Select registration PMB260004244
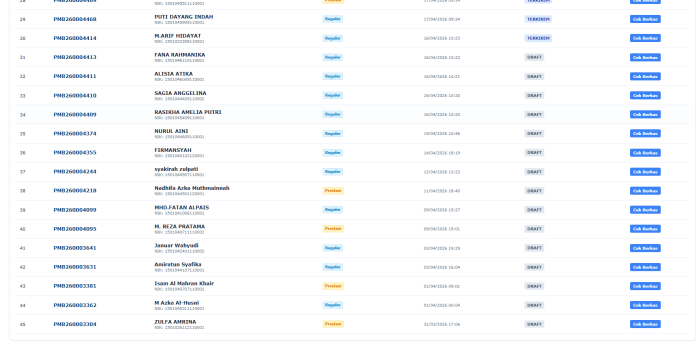 [x=75, y=172]
